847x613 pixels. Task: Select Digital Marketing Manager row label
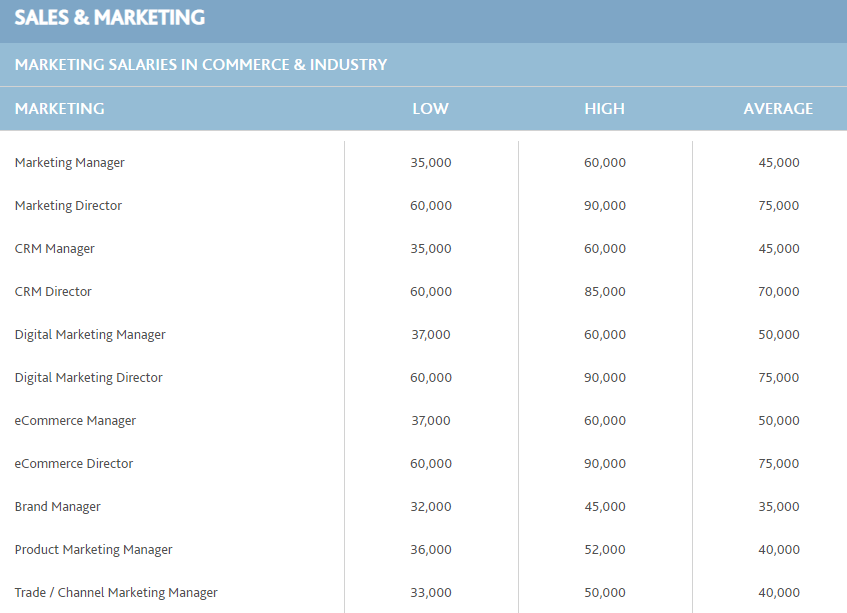(90, 334)
